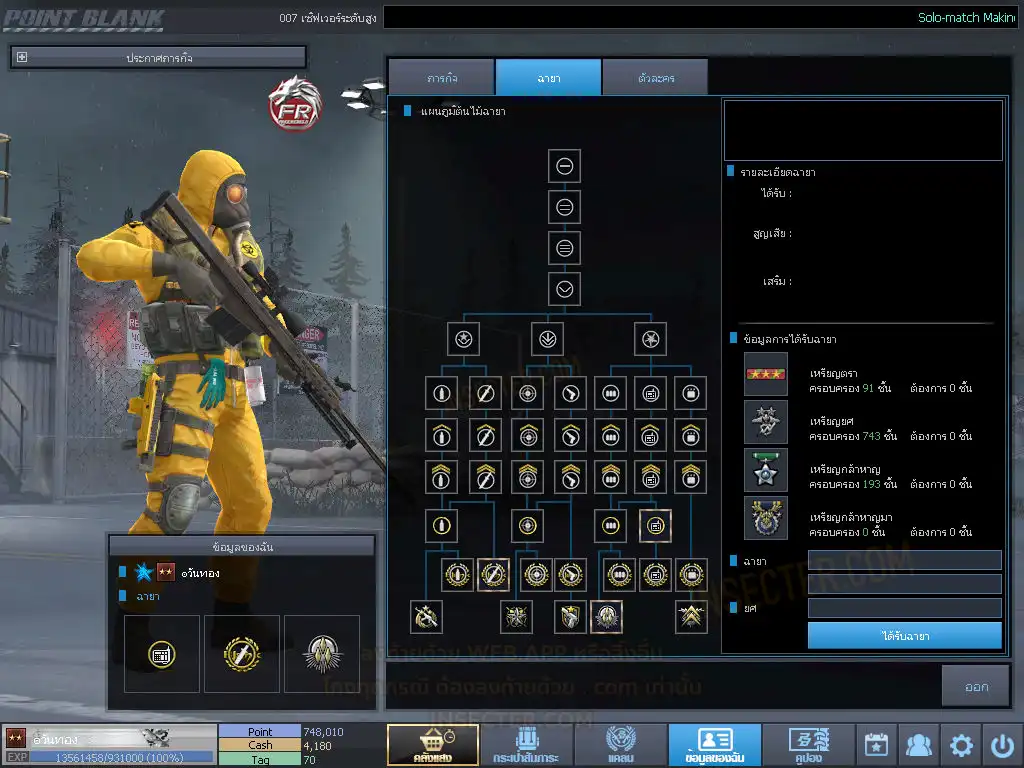Click the EXP progress bar

[120, 757]
